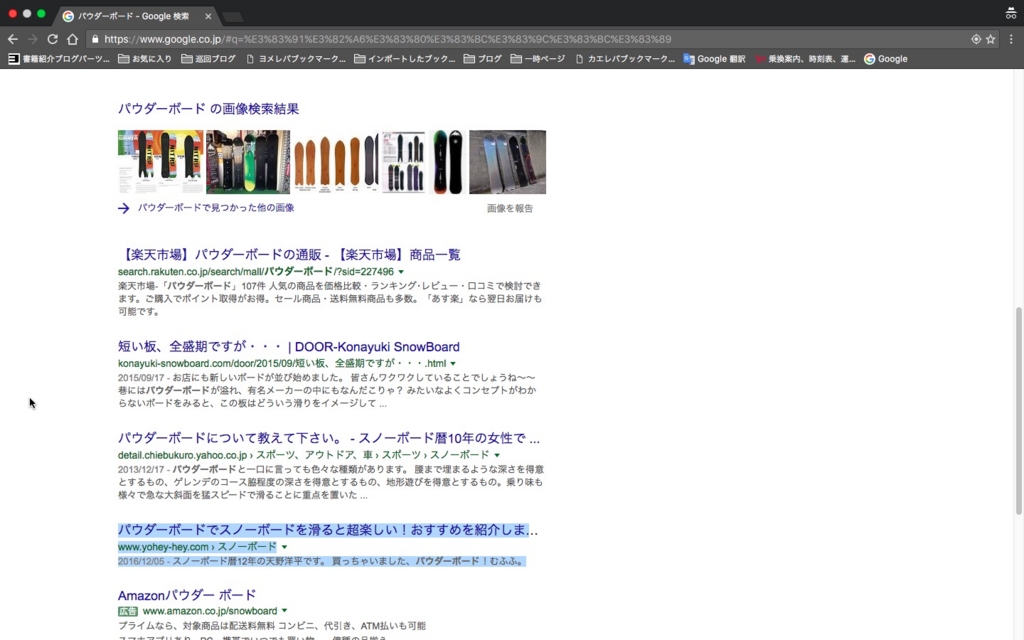The height and width of the screenshot is (640, 1024).
Task: Click 画像を報告 under the image results
Action: point(510,208)
